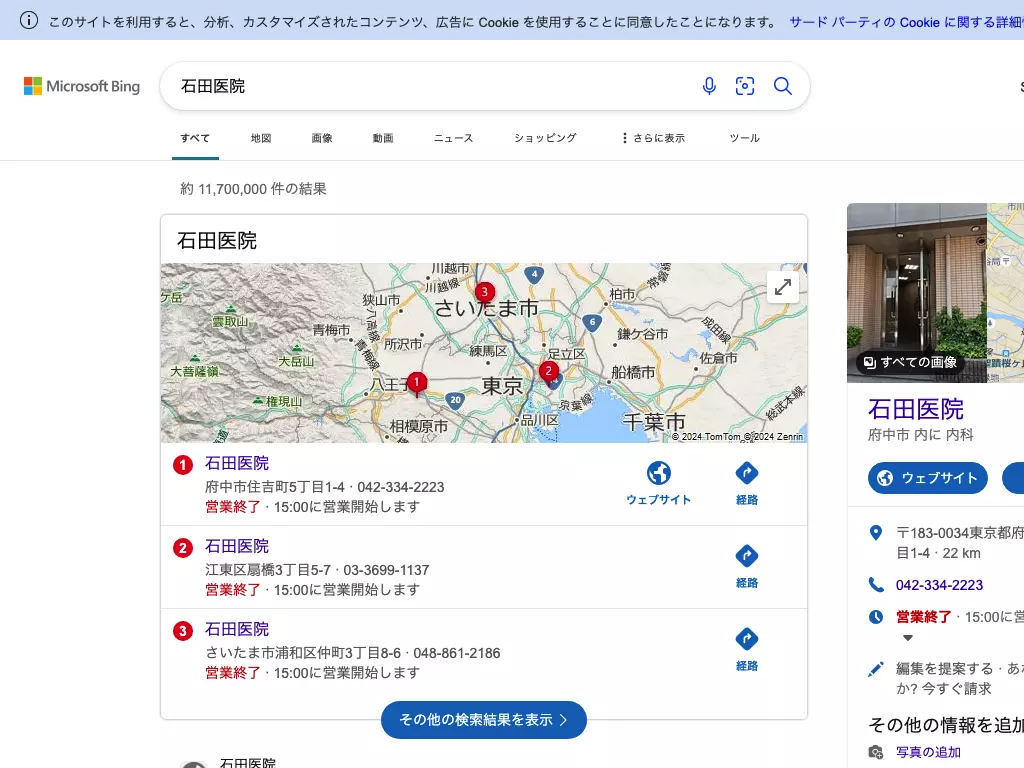
Task: Click the ウェブサイト button in side panel
Action: (x=927, y=477)
